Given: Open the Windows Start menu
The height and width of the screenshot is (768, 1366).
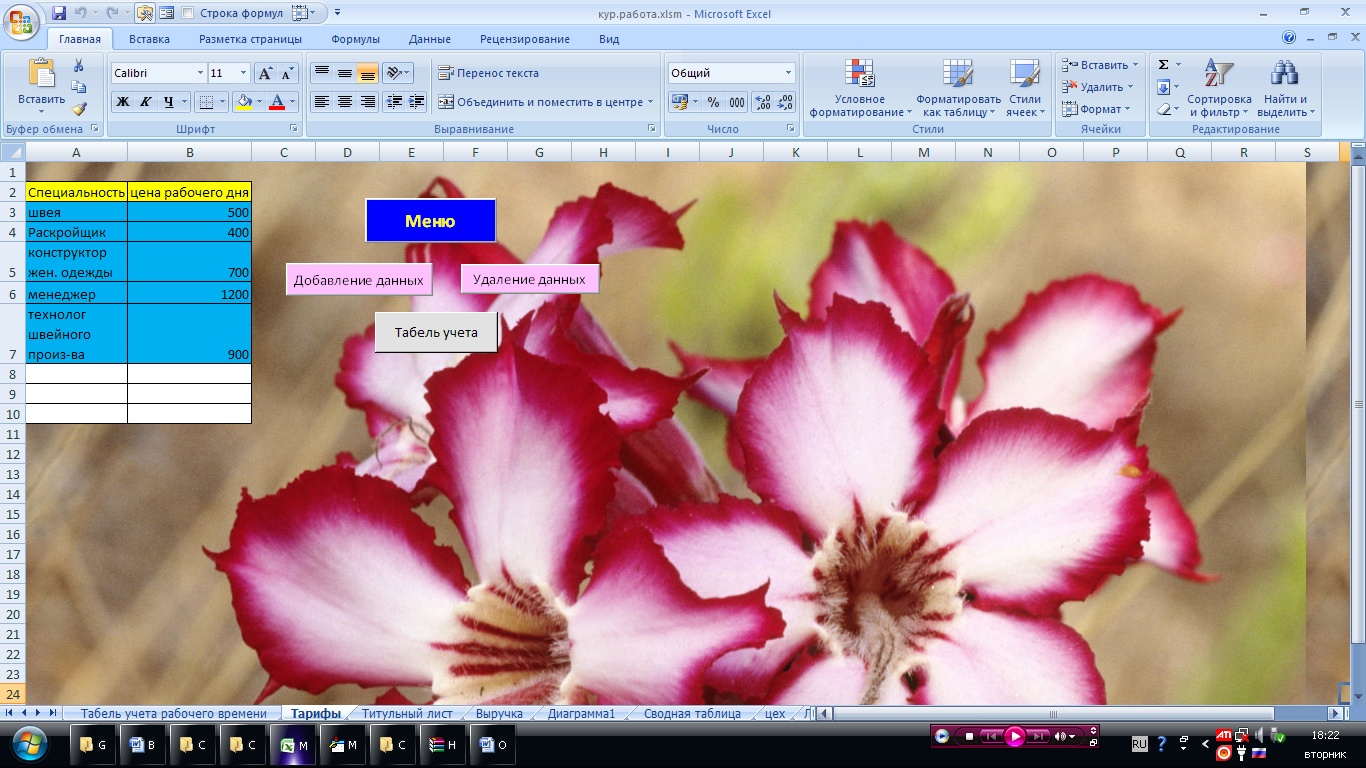Looking at the screenshot, I should (x=30, y=745).
